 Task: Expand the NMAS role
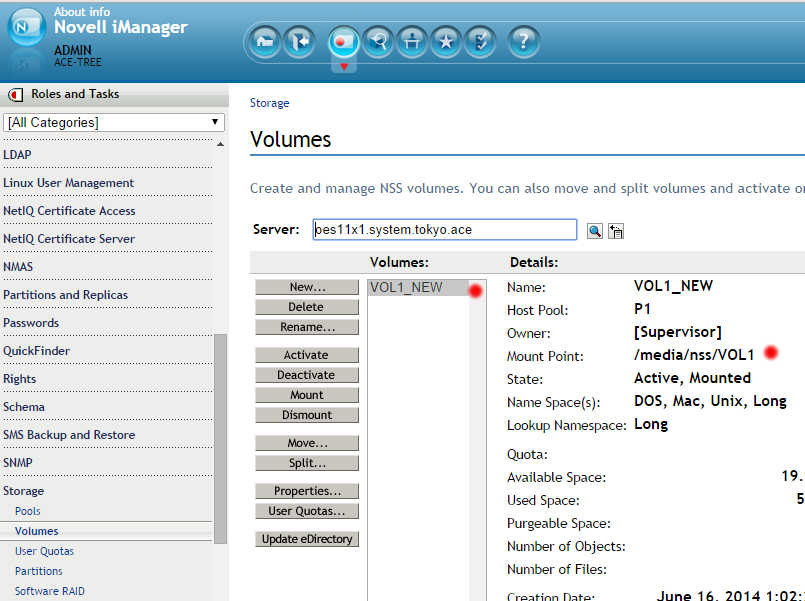[18, 266]
